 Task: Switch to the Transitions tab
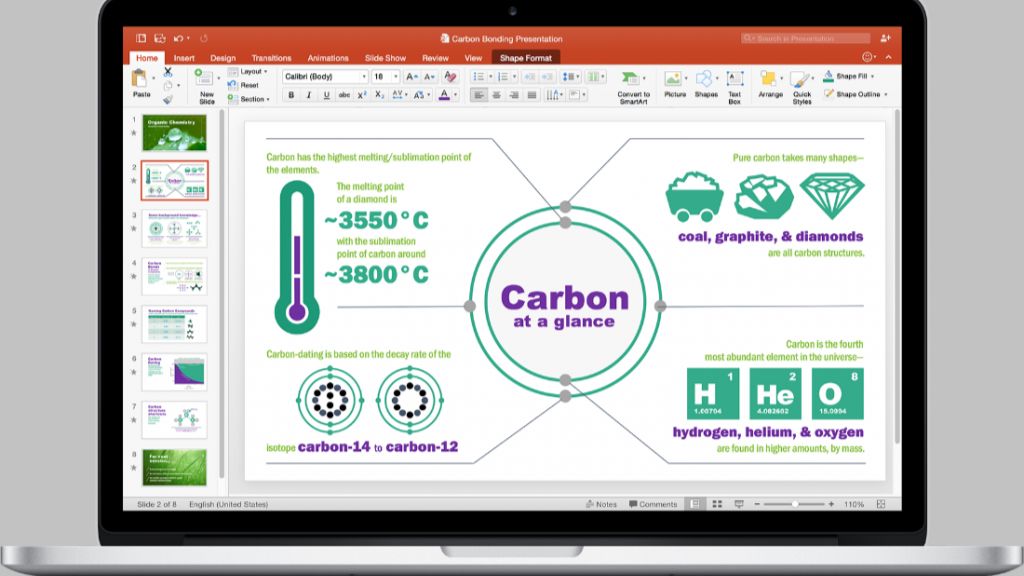pos(271,58)
